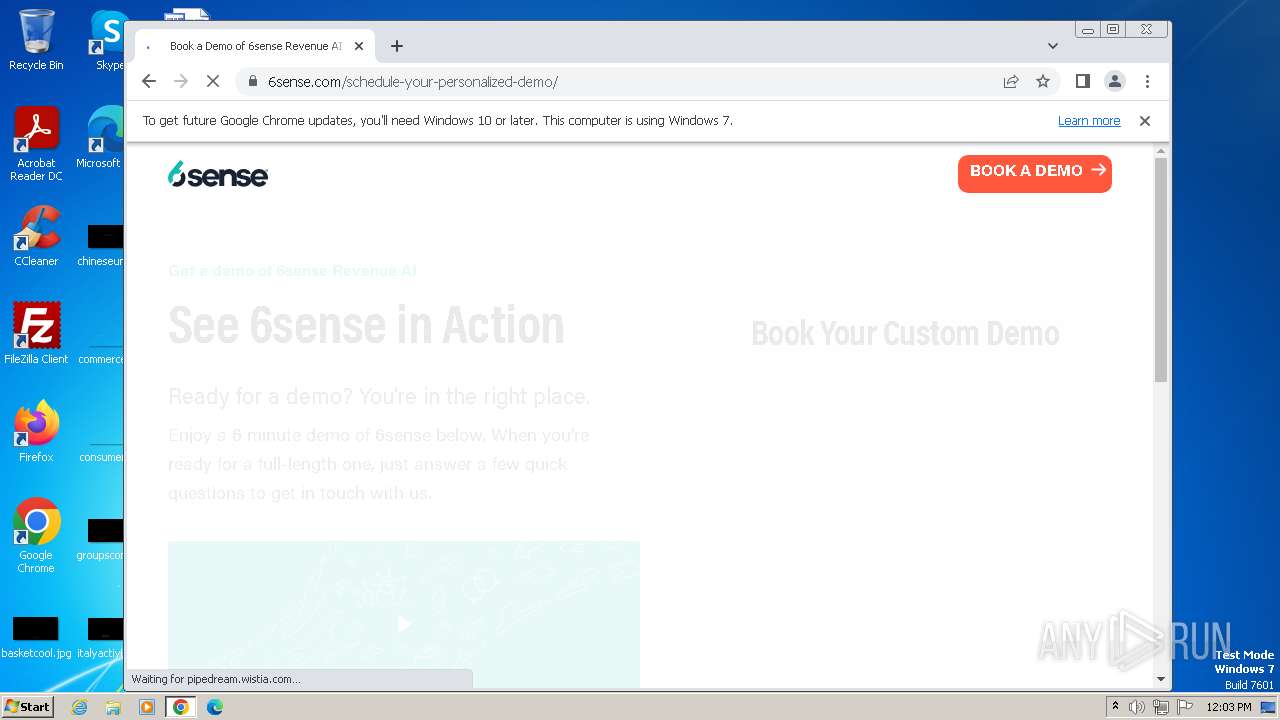
Task: Open Windows Media Player from taskbar
Action: pyautogui.click(x=147, y=706)
